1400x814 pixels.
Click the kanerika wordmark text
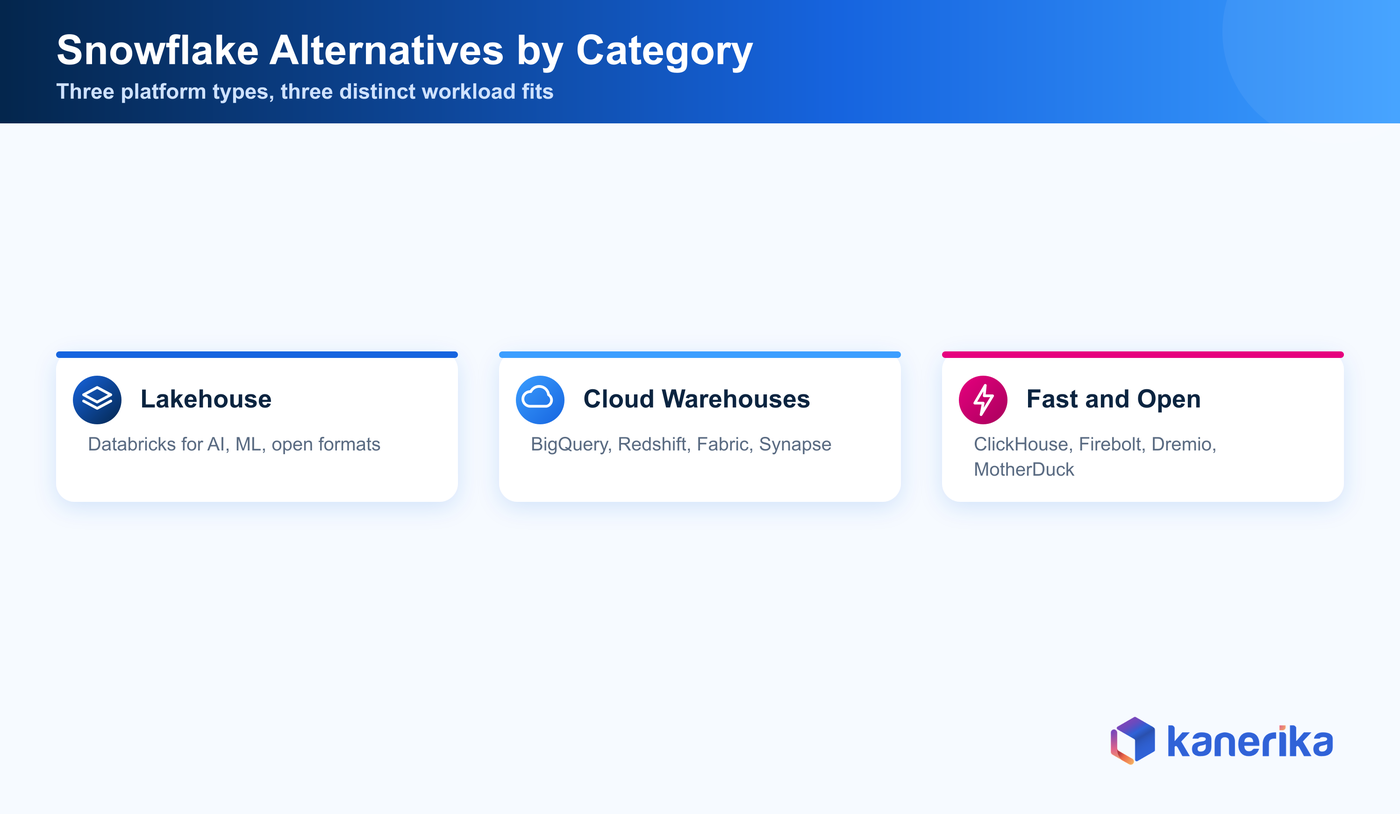1250,742
